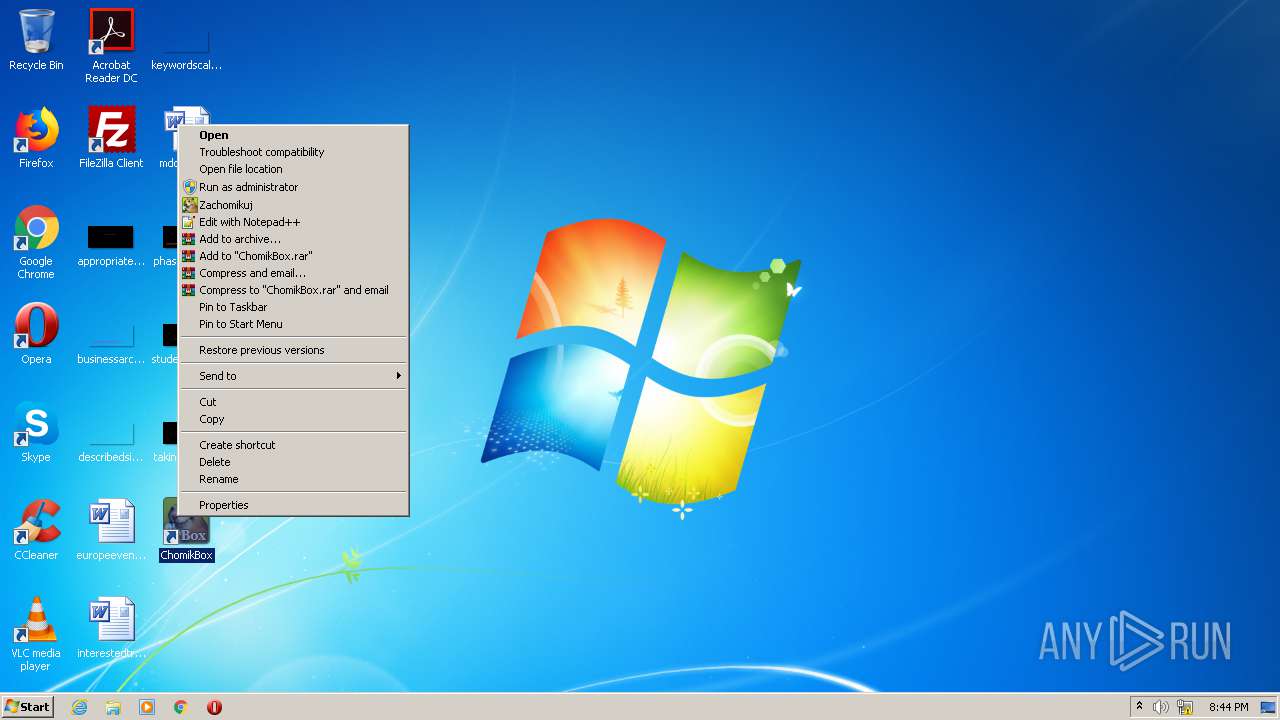Choose Add to archive...

point(293,239)
